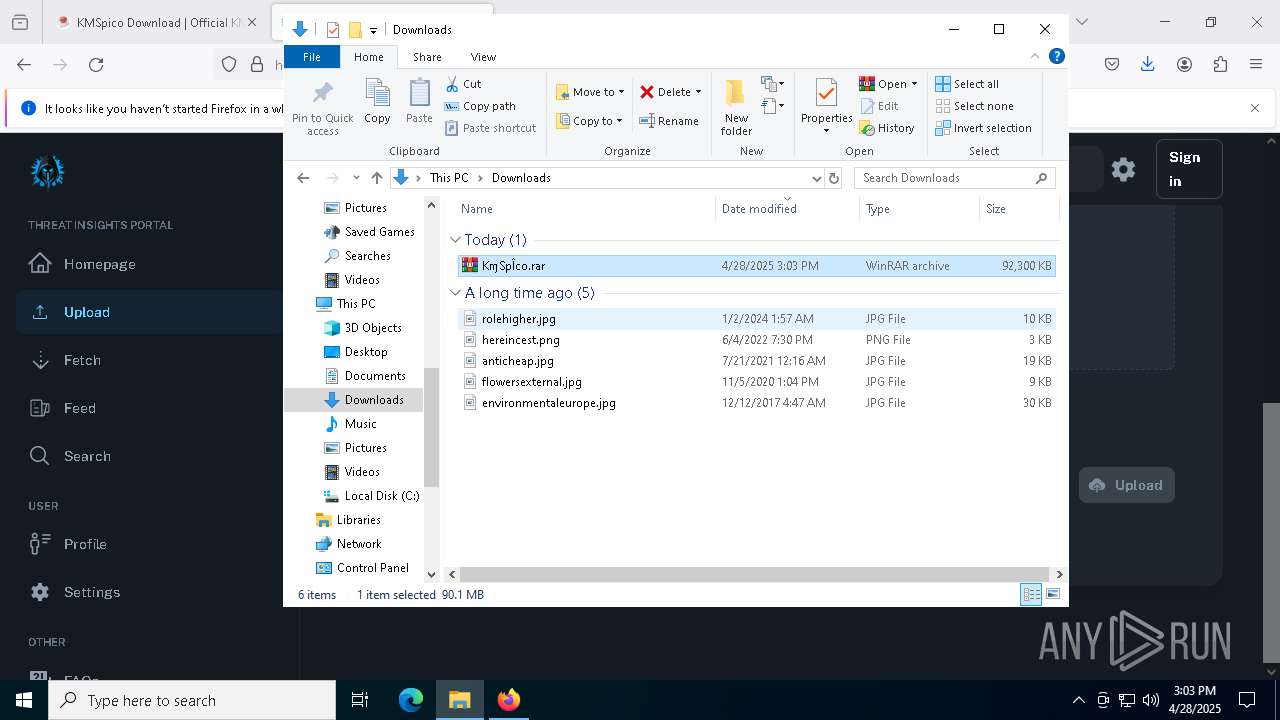Expand the Delete options arrow
This screenshot has width=1280, height=720.
[698, 92]
